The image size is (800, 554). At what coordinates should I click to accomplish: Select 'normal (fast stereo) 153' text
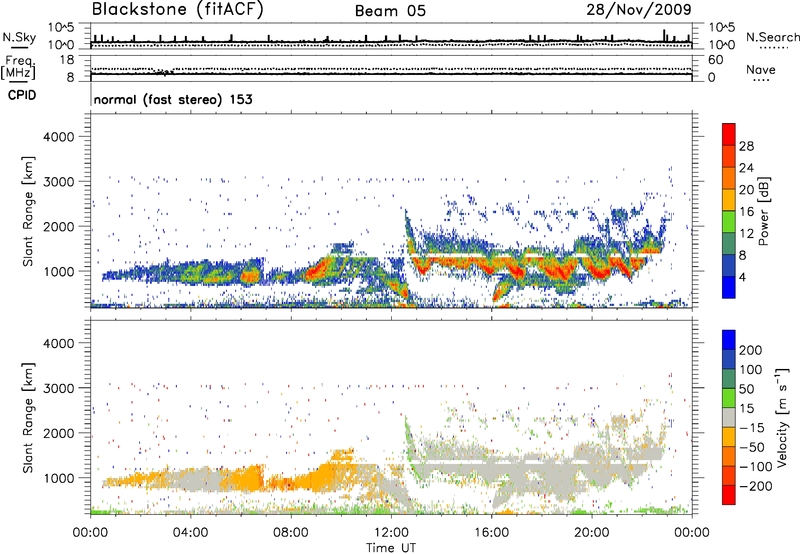pos(173,99)
